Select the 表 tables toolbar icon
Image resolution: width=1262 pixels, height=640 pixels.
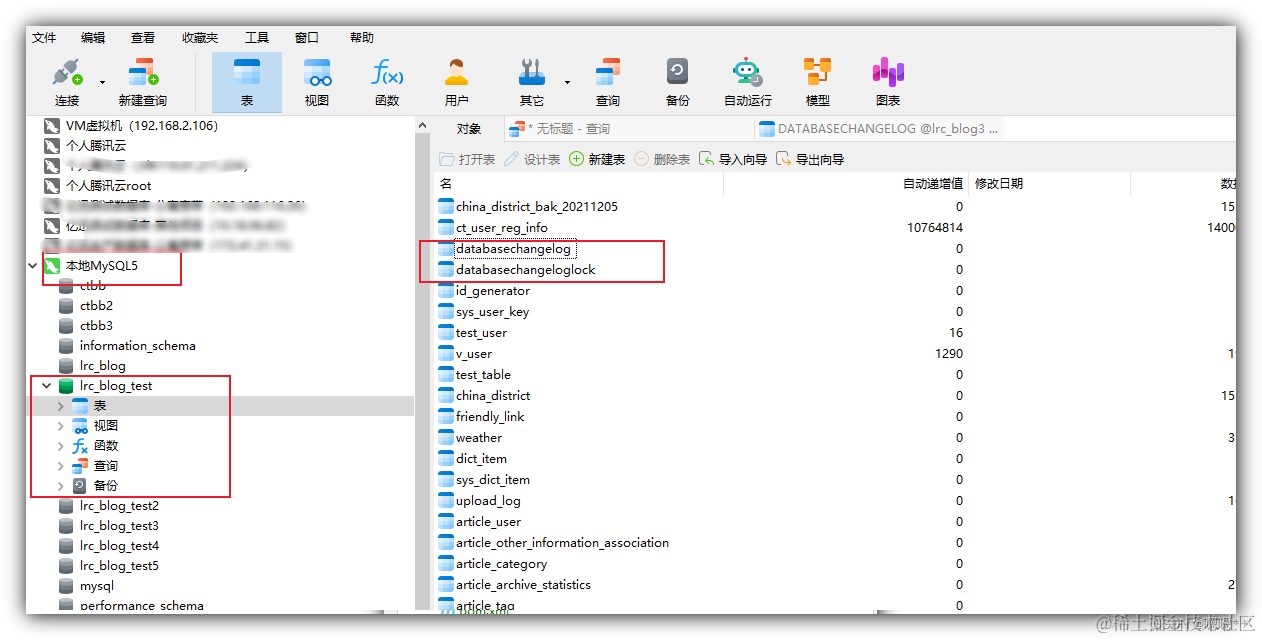(x=246, y=83)
